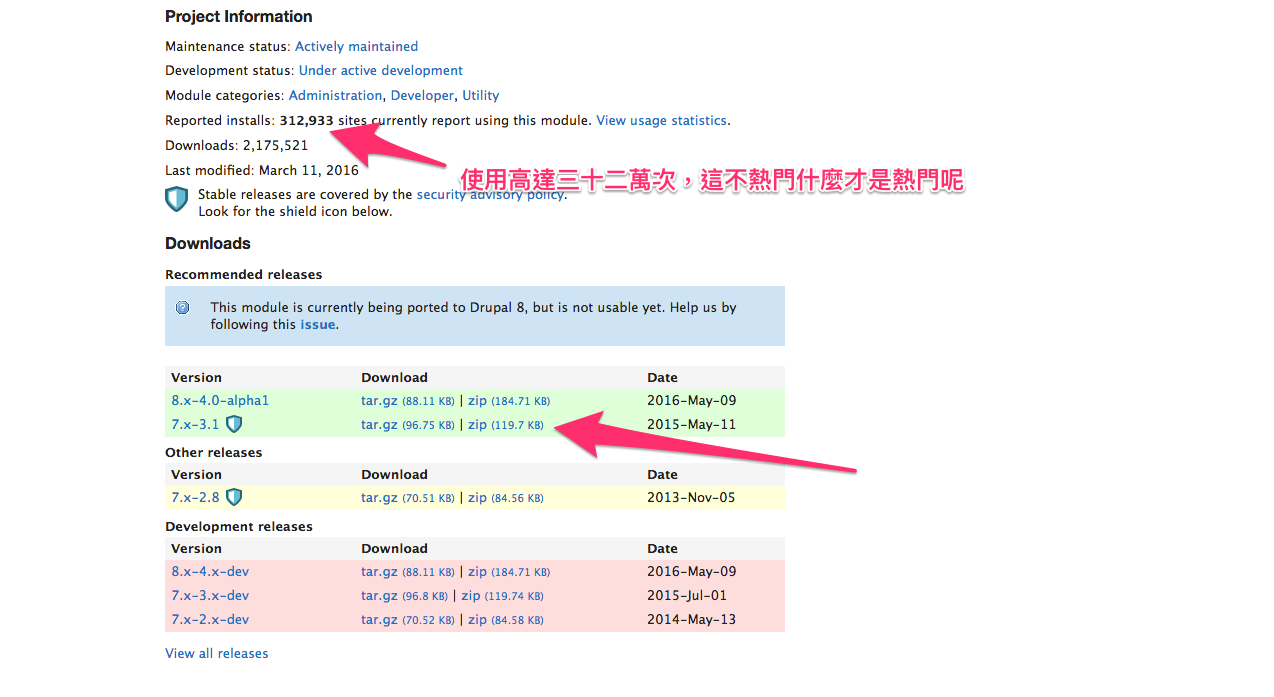Click the shield icon beside security advisory policy
This screenshot has width=1274, height=697.
click(176, 199)
